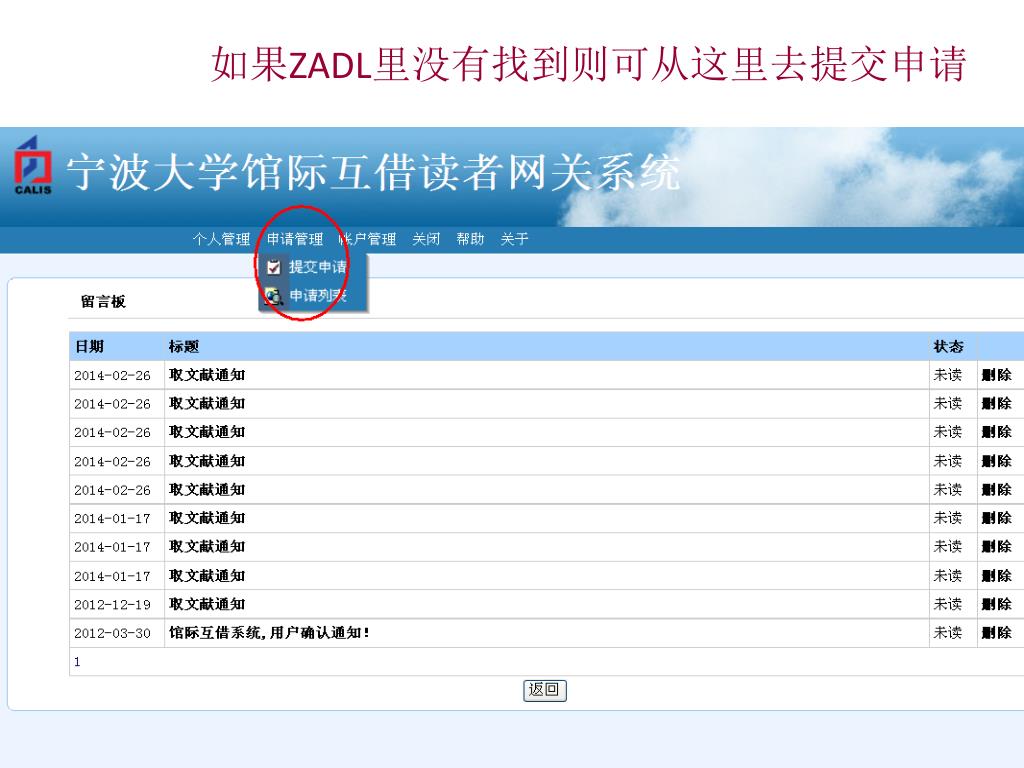This screenshot has width=1024, height=768.
Task: Delete the first 2014-02-26 message
Action: point(997,375)
